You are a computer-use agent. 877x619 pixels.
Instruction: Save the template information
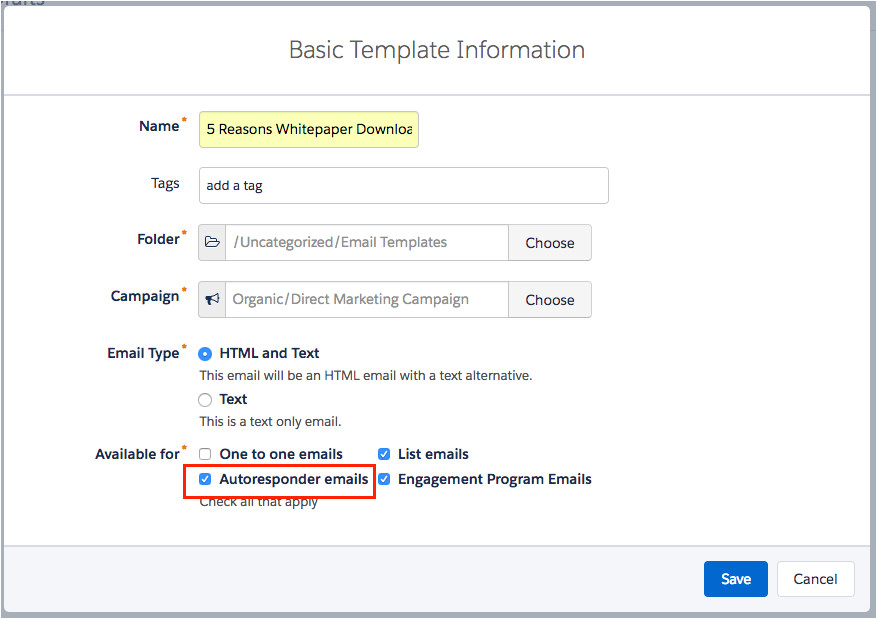pos(735,579)
